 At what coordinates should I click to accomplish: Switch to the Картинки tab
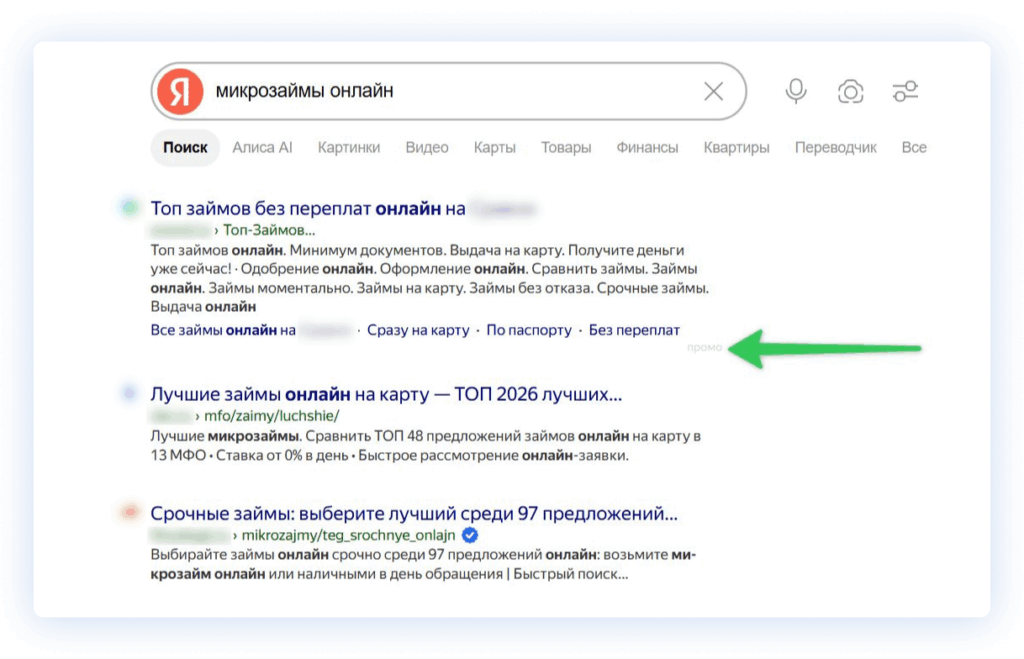coord(349,148)
